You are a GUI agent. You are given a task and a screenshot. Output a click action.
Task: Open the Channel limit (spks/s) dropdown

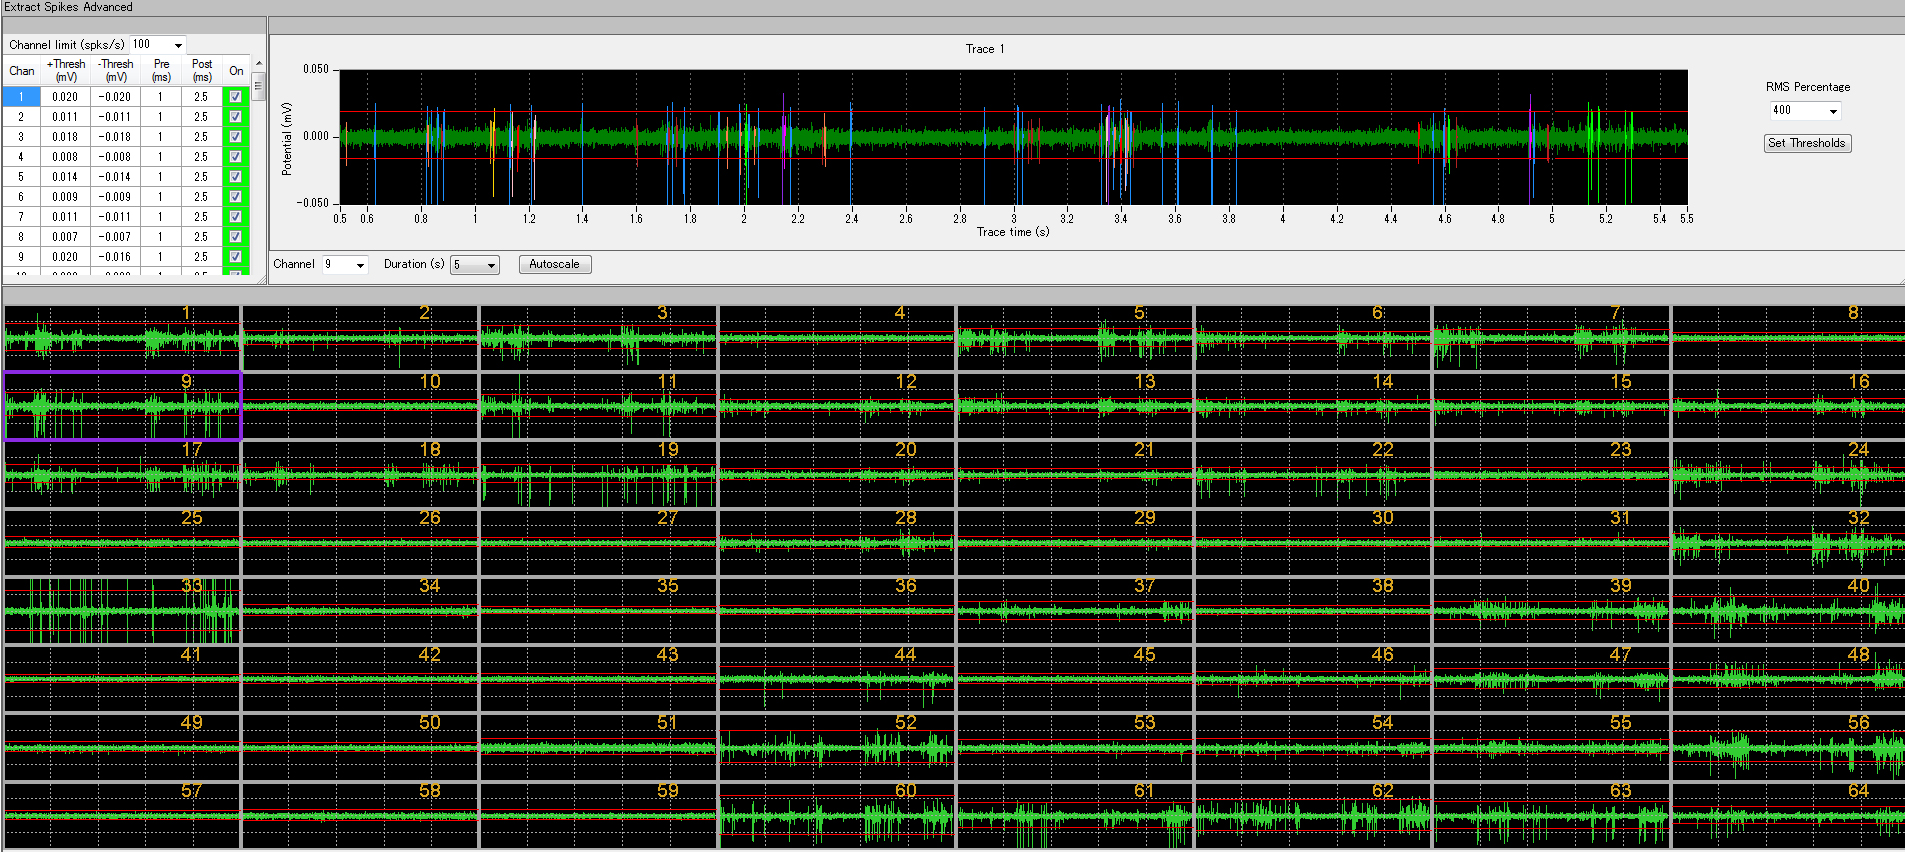(x=178, y=45)
